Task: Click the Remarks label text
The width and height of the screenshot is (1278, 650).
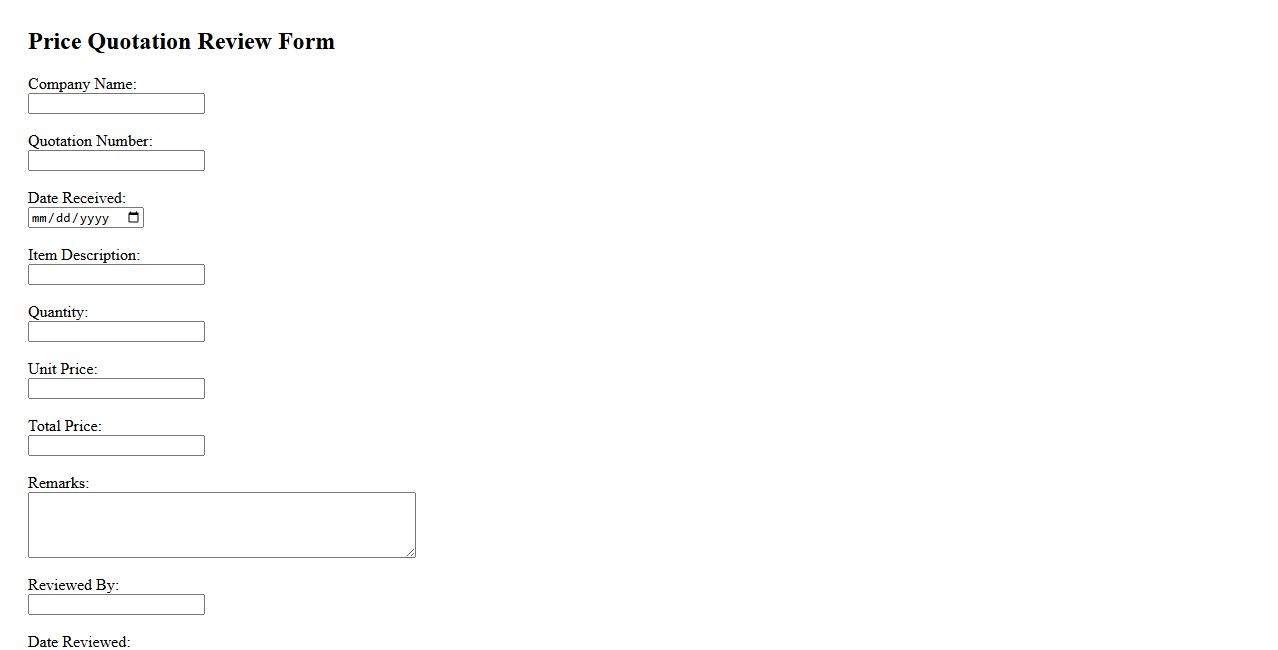Action: pos(58,483)
